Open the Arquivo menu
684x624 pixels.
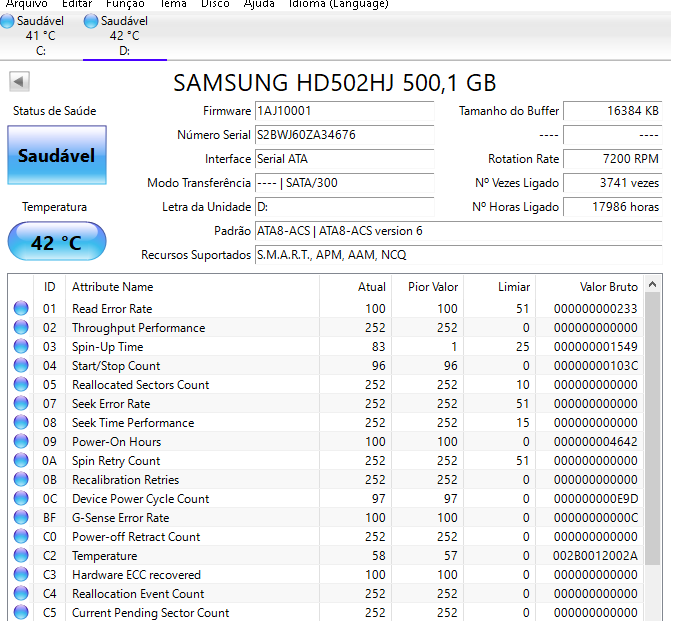pyautogui.click(x=26, y=4)
